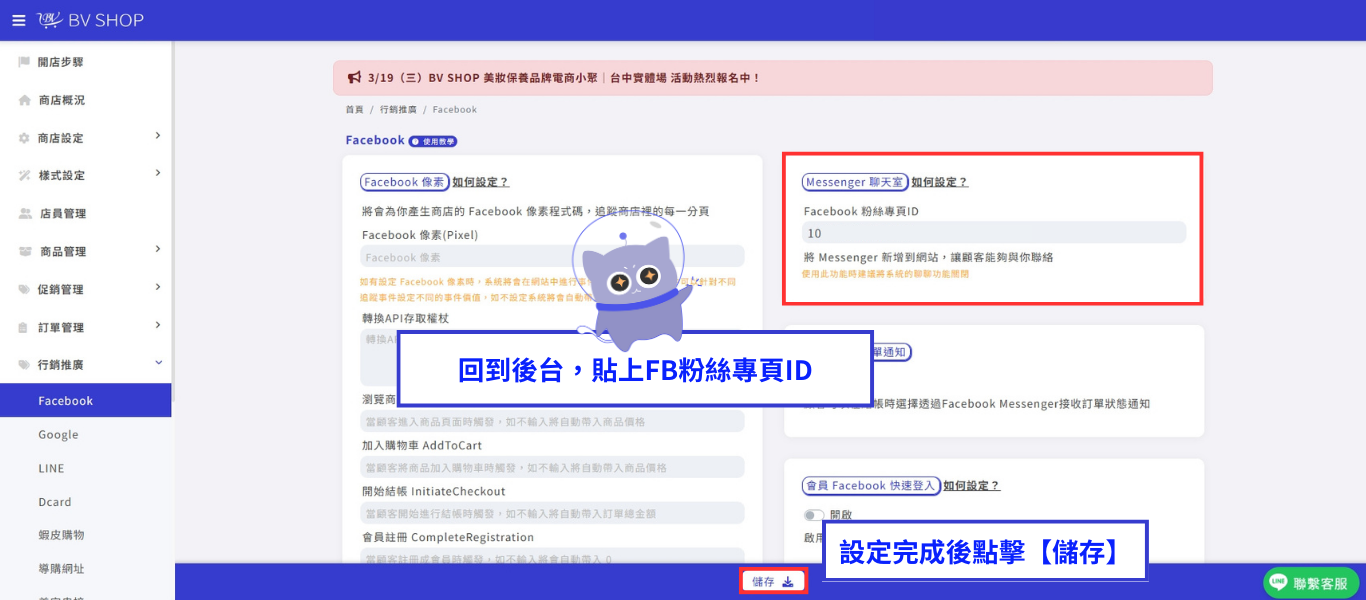Viewport: 1366px width, 600px height.
Task: Go to 行銷推廣 in the breadcrumb
Action: 398,110
